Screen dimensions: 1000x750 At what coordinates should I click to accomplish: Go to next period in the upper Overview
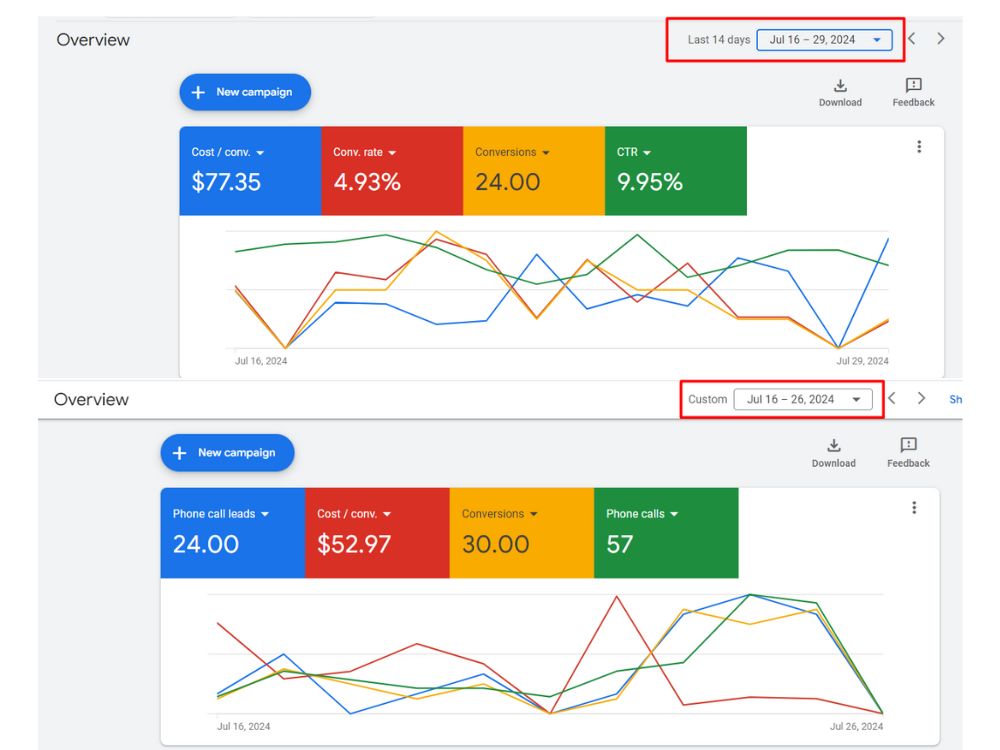[941, 39]
